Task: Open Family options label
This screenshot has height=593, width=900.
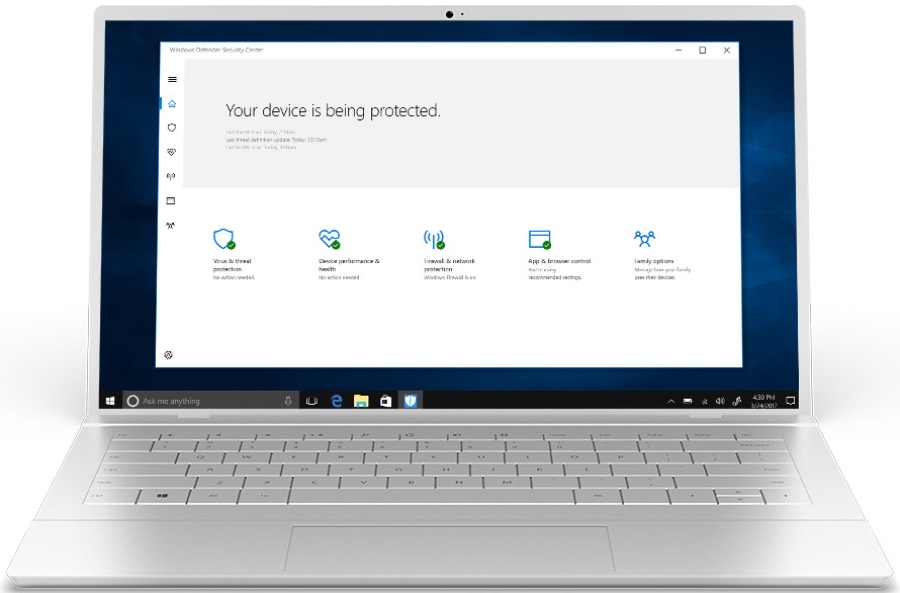Action: [x=654, y=261]
